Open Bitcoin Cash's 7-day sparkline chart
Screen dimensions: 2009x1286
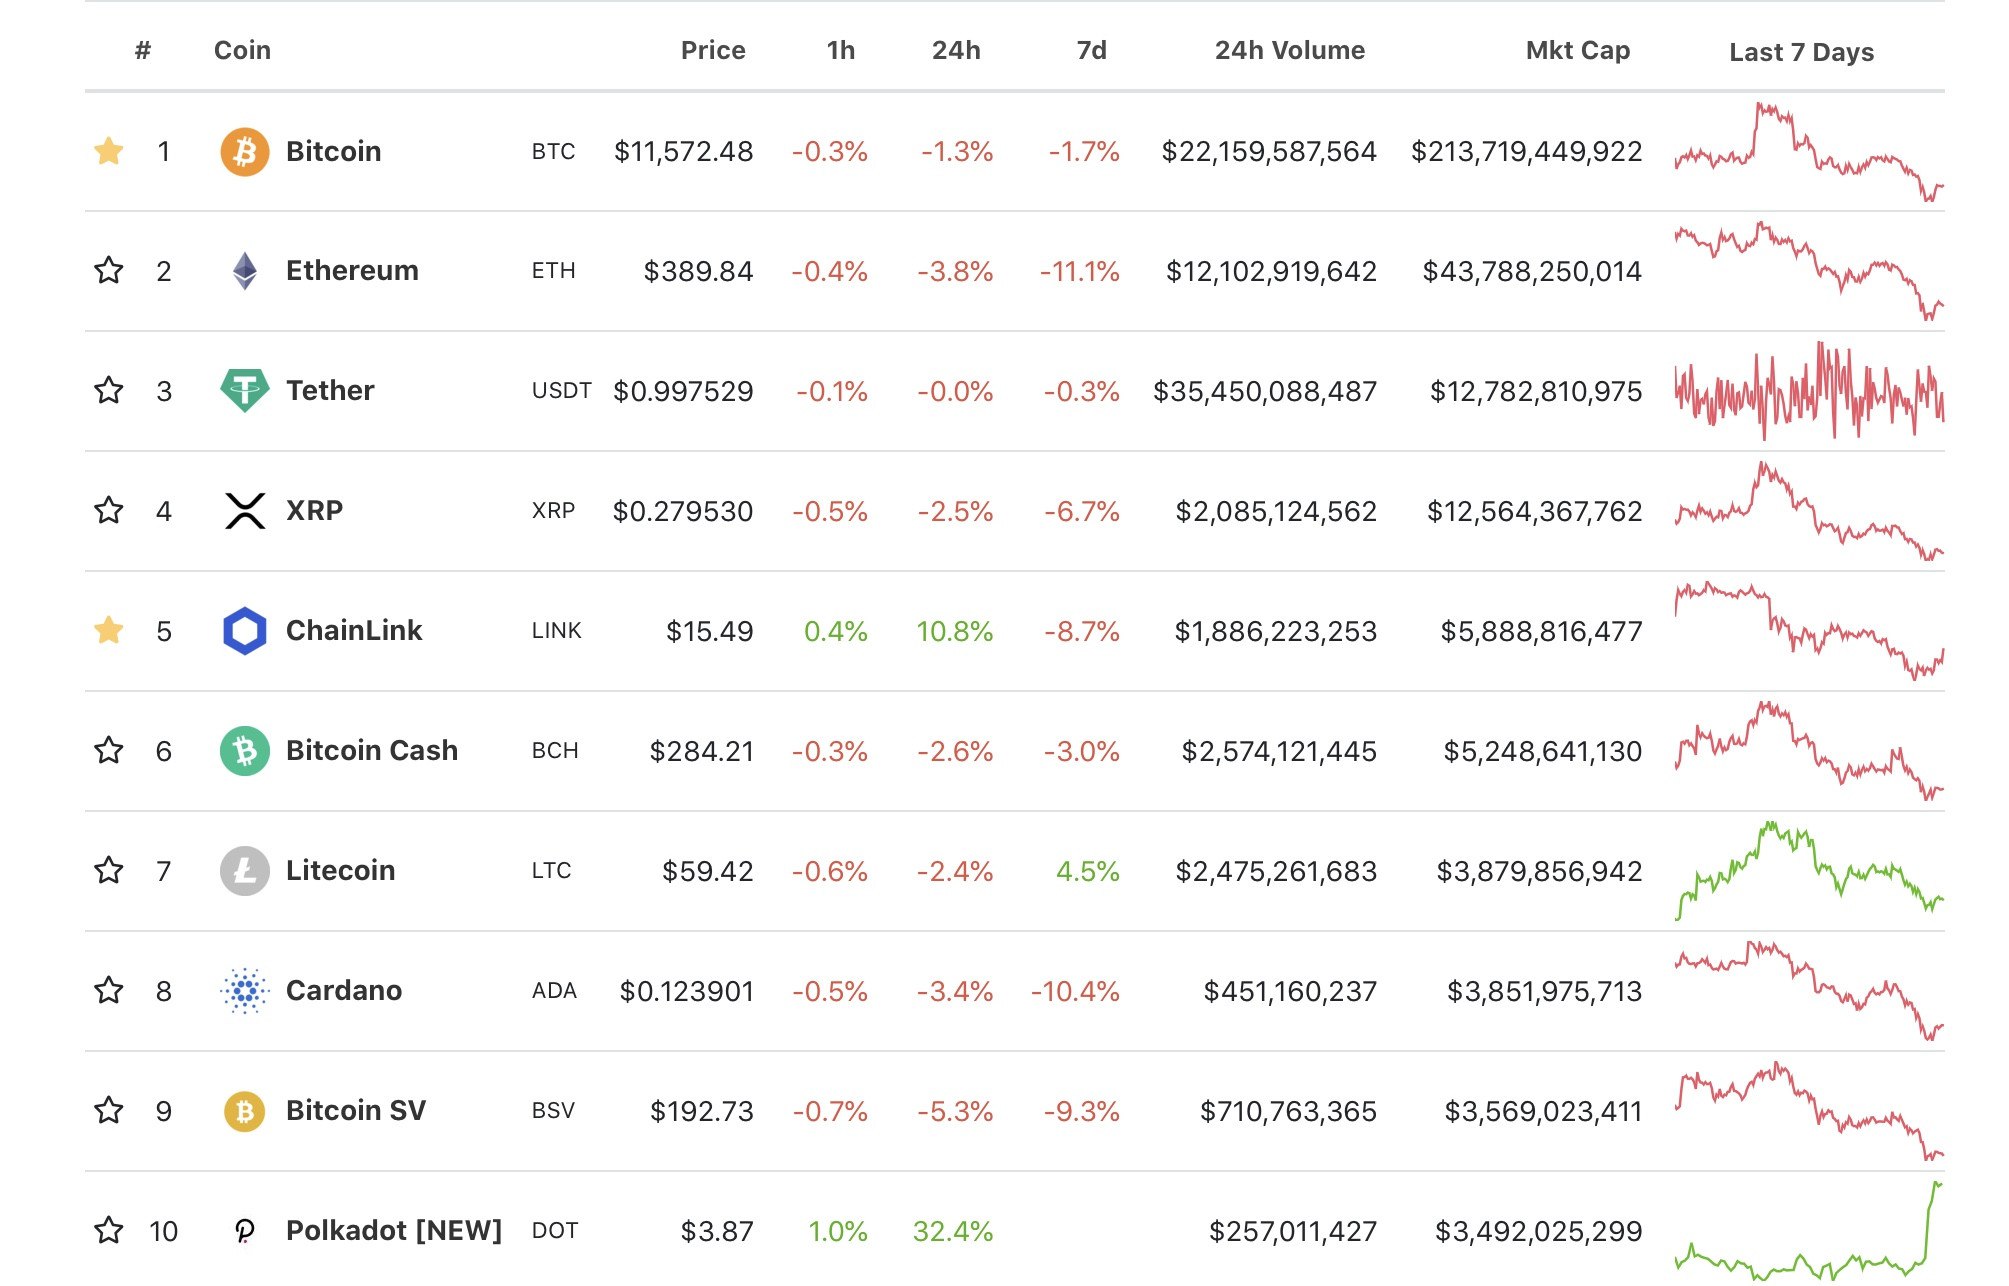click(1809, 751)
